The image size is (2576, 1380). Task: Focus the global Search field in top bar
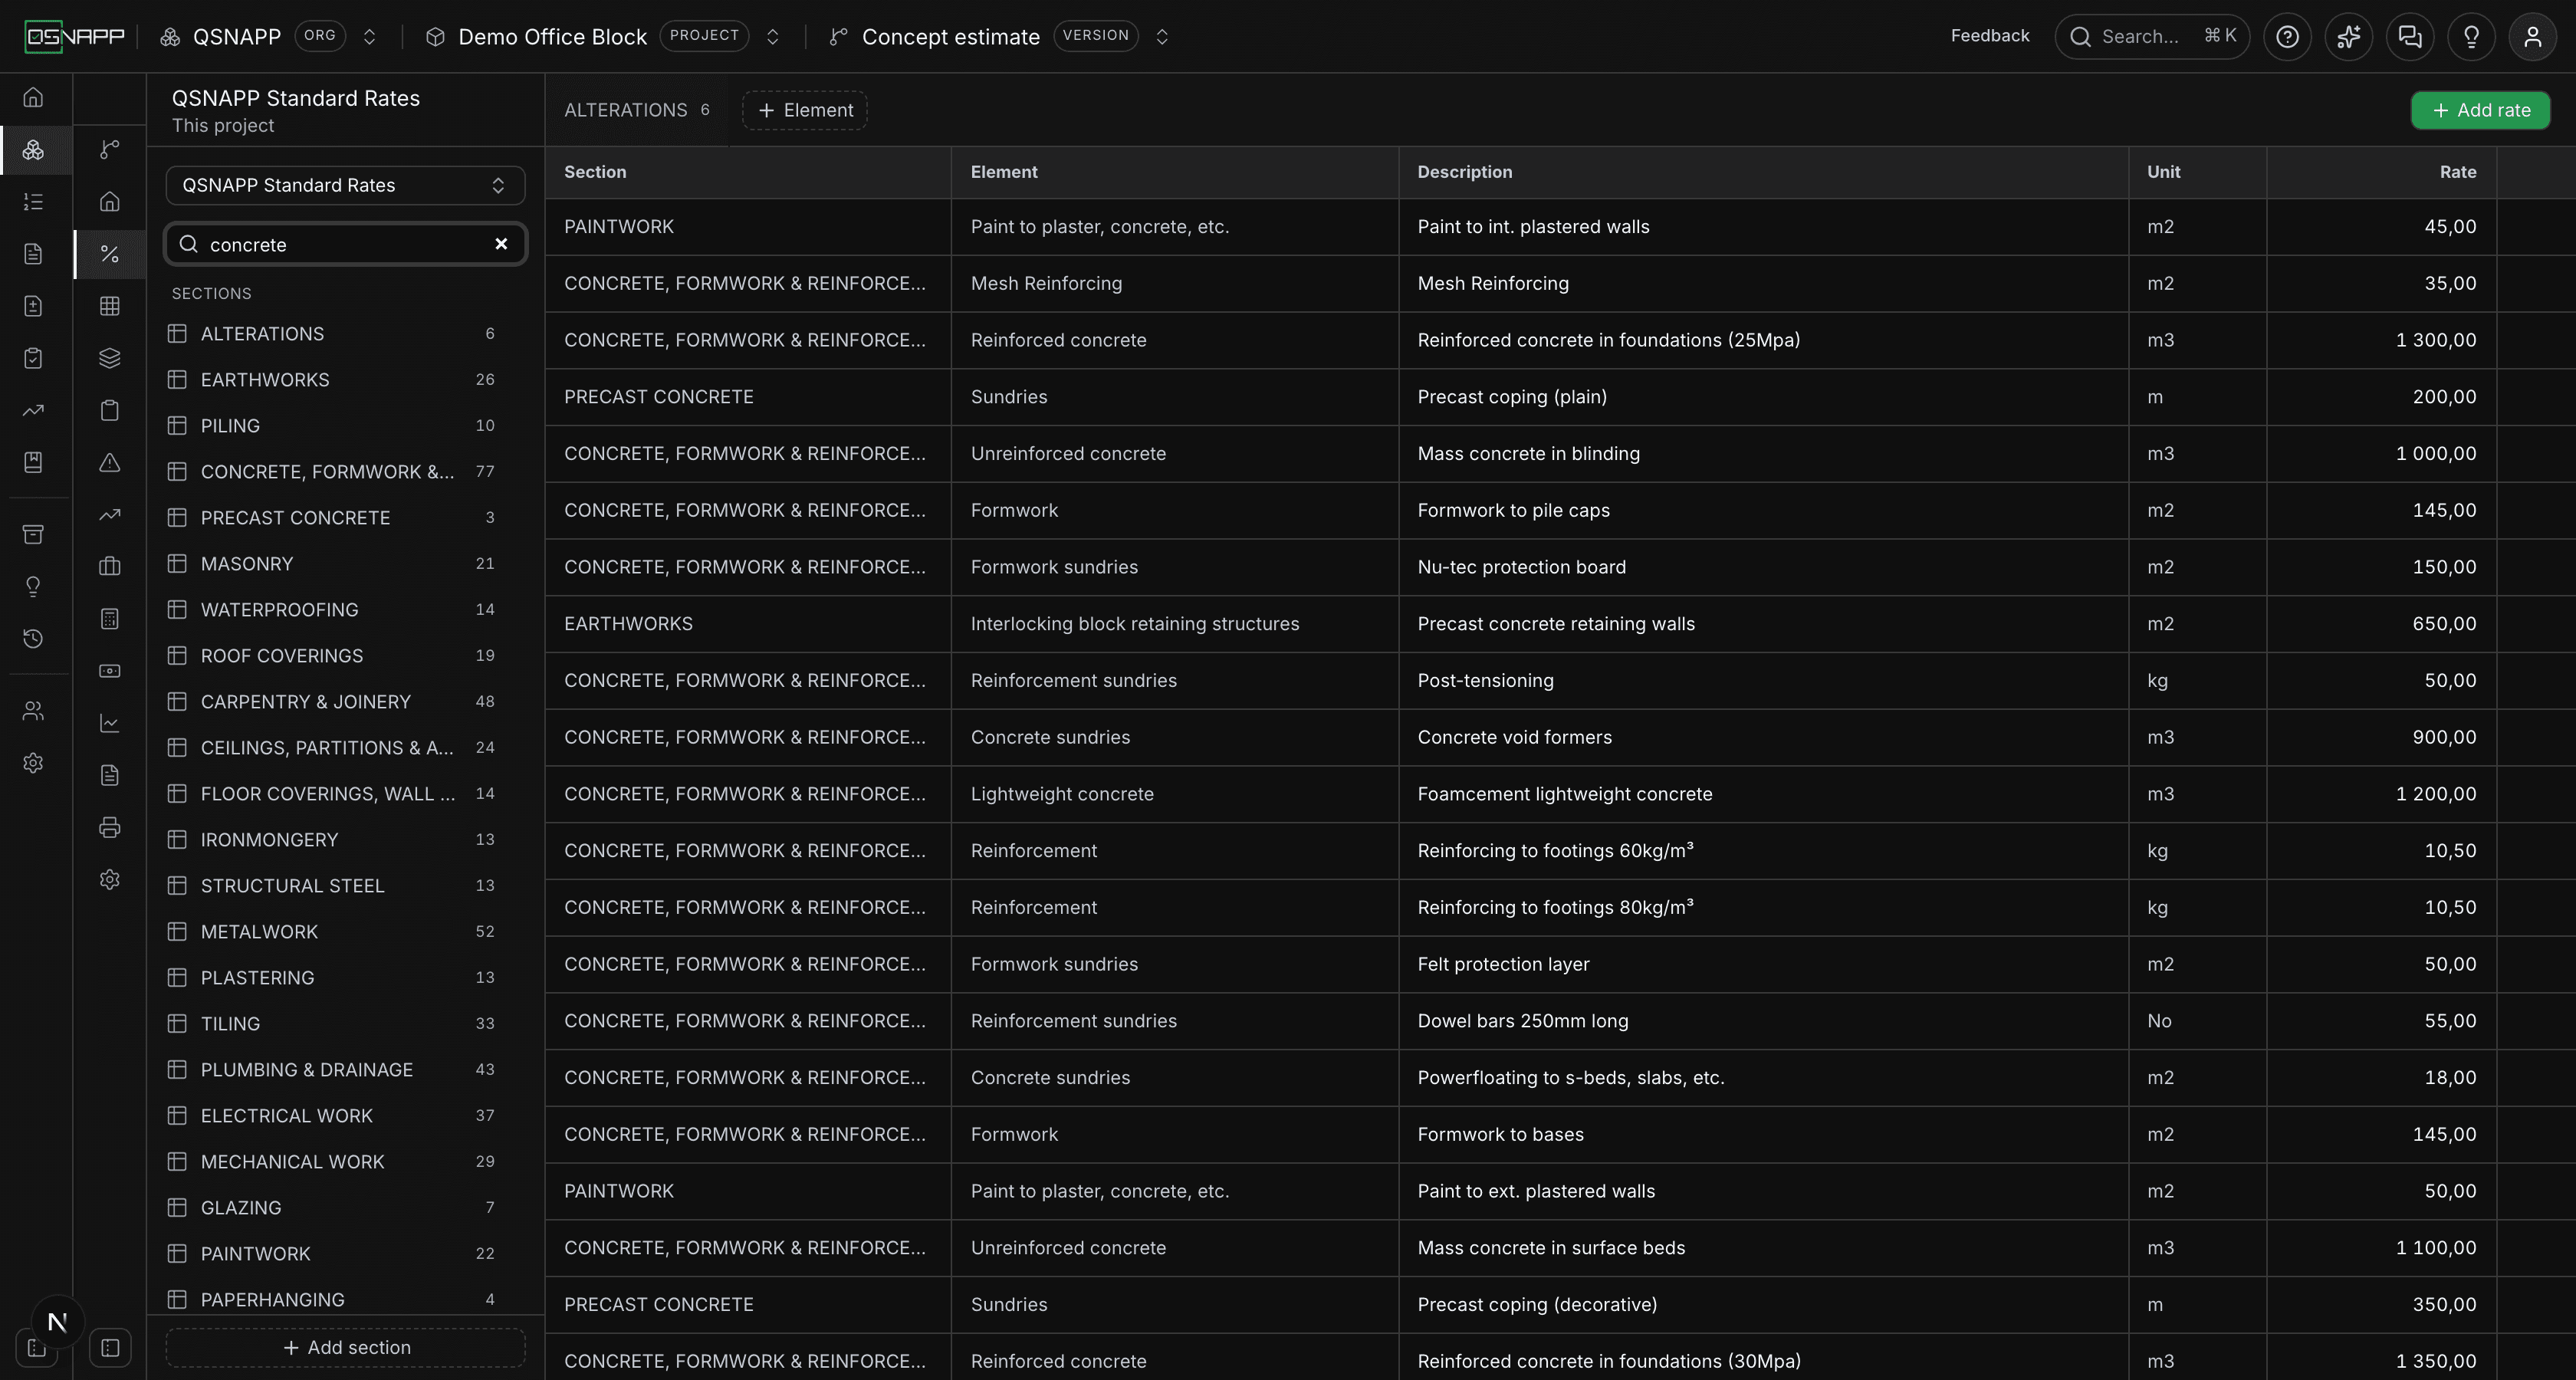tap(2152, 37)
